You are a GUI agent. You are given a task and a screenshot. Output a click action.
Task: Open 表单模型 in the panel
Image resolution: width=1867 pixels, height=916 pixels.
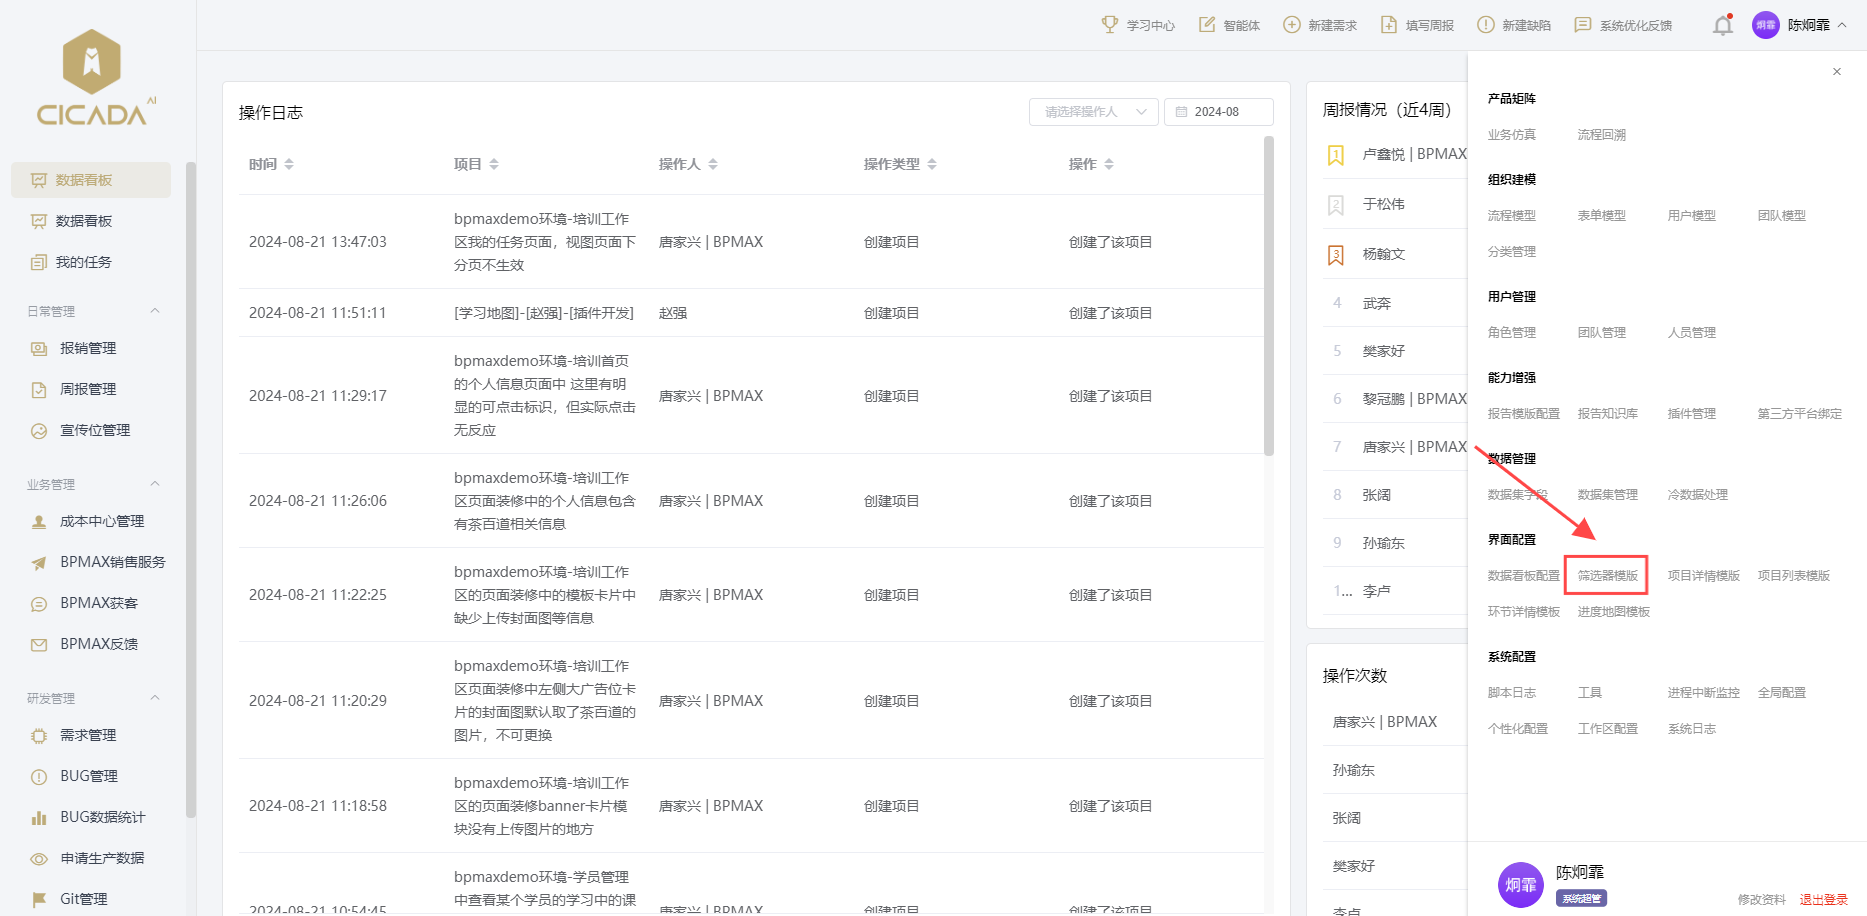[1601, 216]
